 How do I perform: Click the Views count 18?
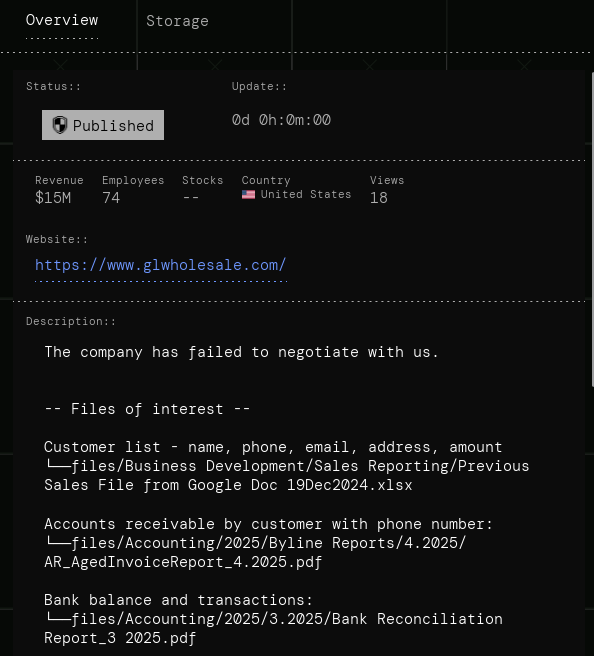coord(379,197)
